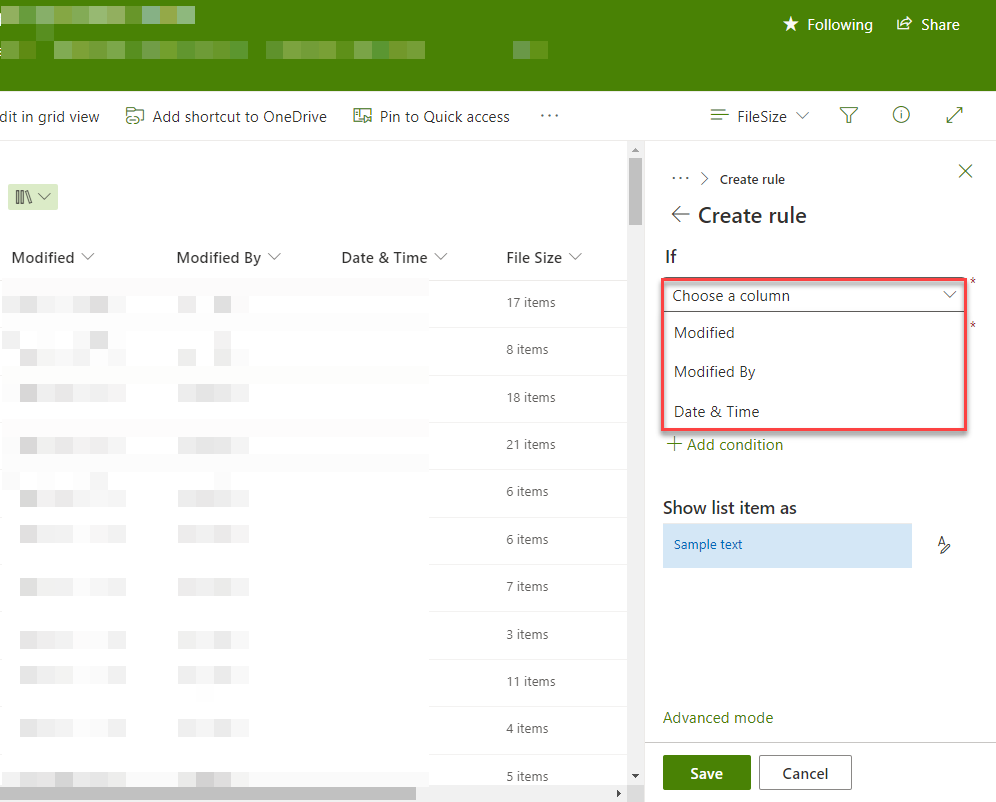996x802 pixels.
Task: Click the '8 items' file size cell
Action: (x=527, y=349)
